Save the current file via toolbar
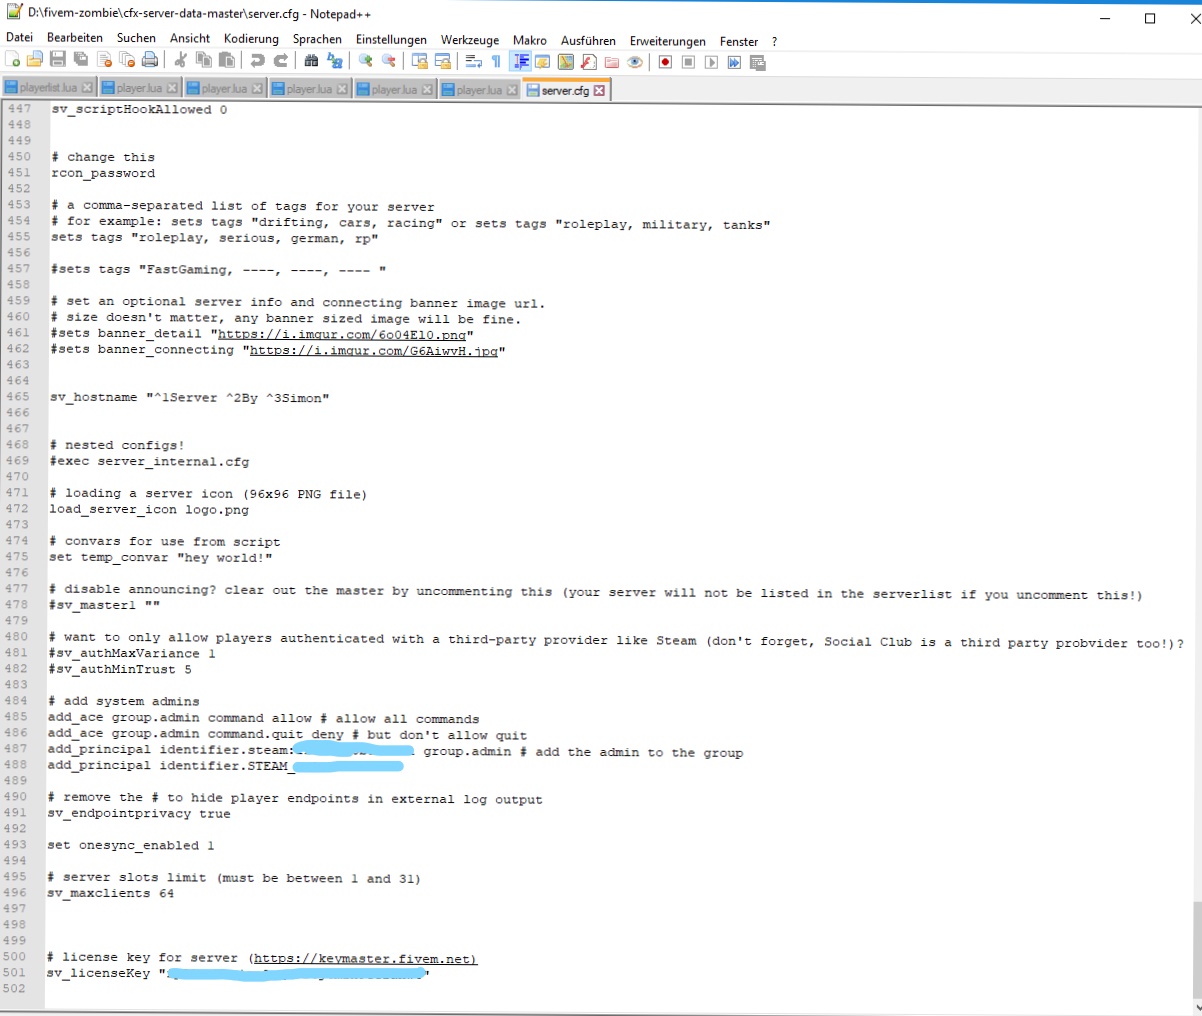Viewport: 1202px width, 1016px height. coord(58,61)
